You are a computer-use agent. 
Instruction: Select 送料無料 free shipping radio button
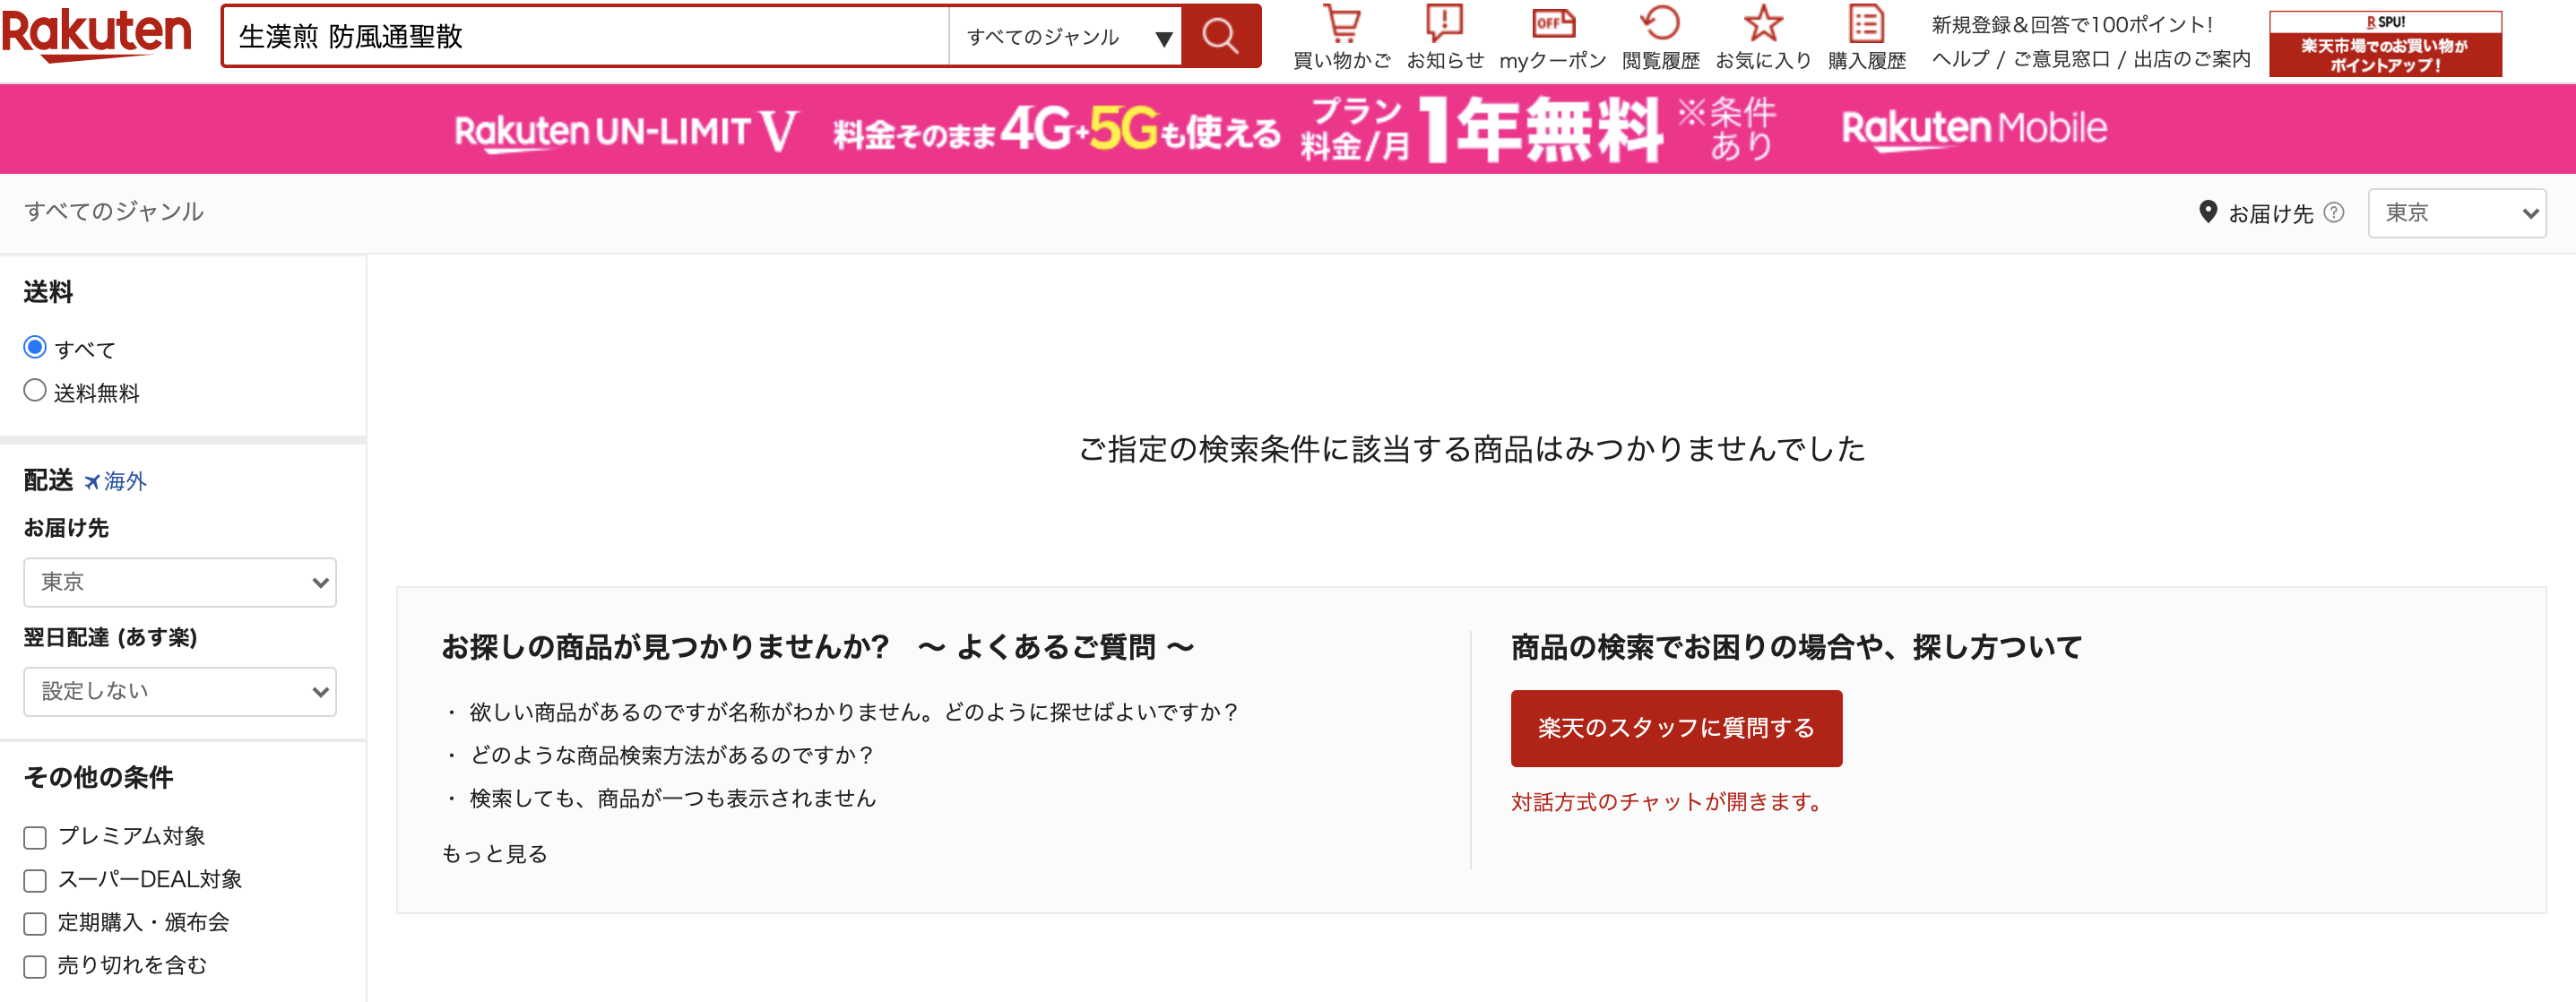click(x=35, y=390)
